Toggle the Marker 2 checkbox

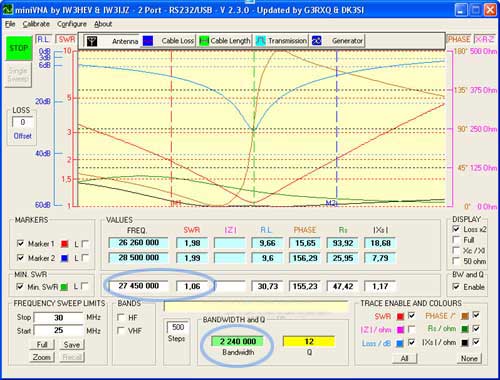pos(21,258)
